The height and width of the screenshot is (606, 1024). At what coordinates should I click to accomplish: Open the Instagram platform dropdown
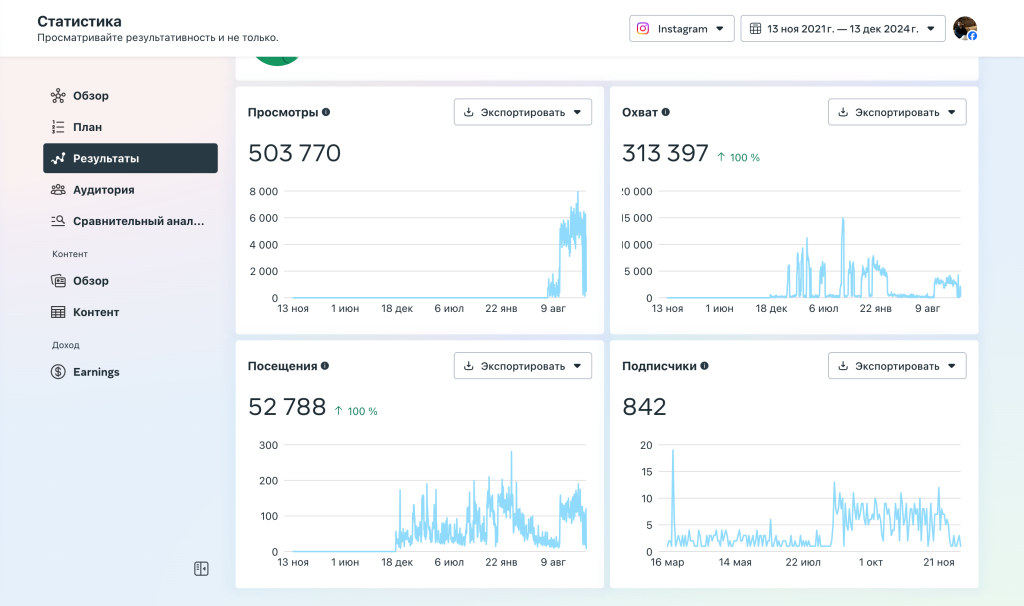point(682,29)
